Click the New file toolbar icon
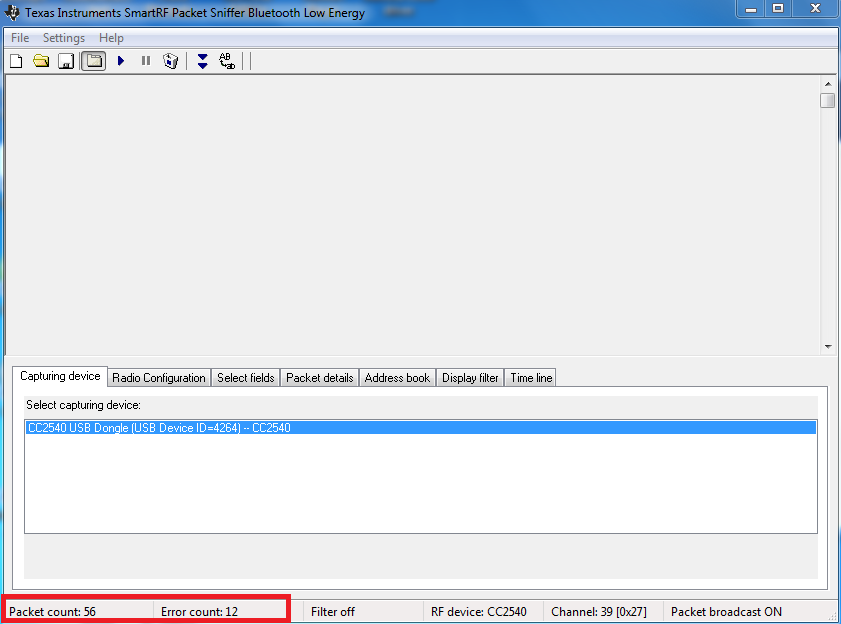Screen dimensions: 841x624 tap(16, 61)
